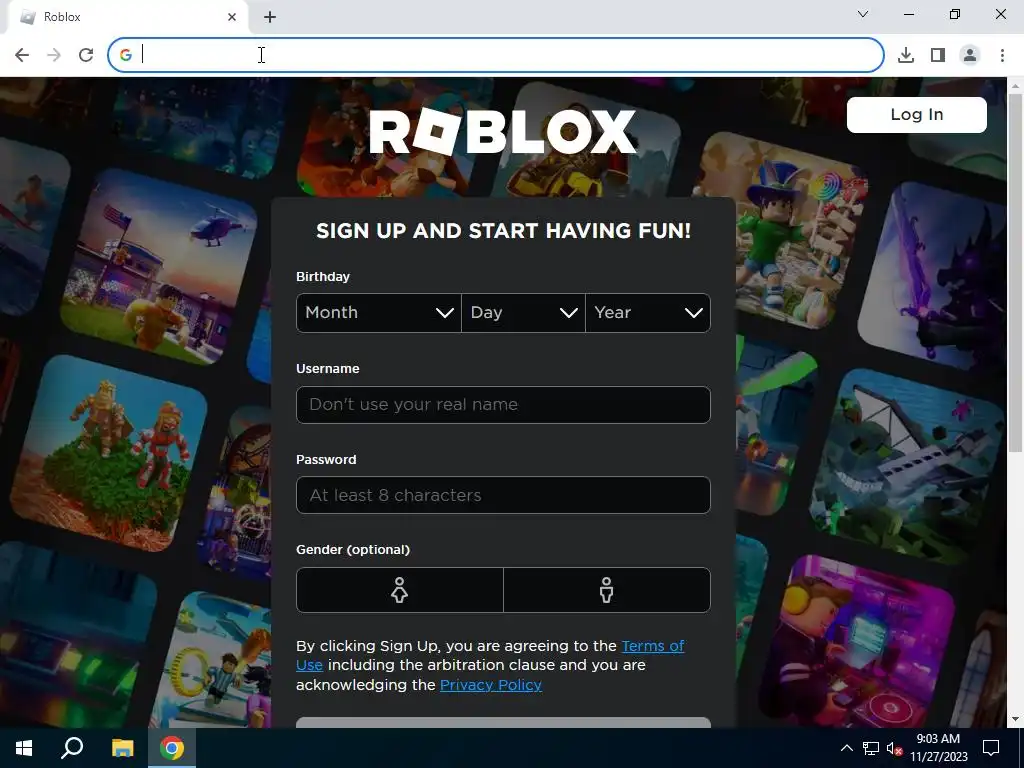
Task: Minimize the Chrome window
Action: [x=909, y=14]
